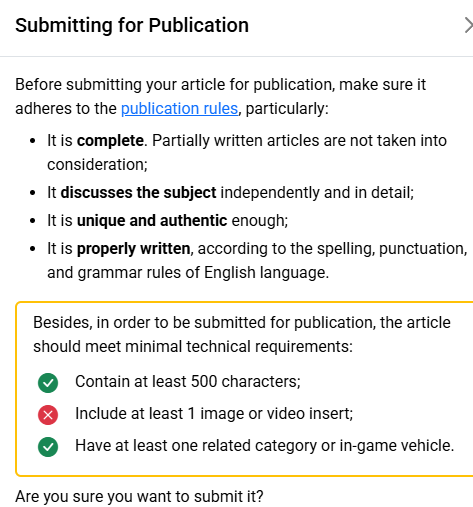Click the bold 'discusses the subject' phrase
473x507 pixels.
[x=138, y=193]
